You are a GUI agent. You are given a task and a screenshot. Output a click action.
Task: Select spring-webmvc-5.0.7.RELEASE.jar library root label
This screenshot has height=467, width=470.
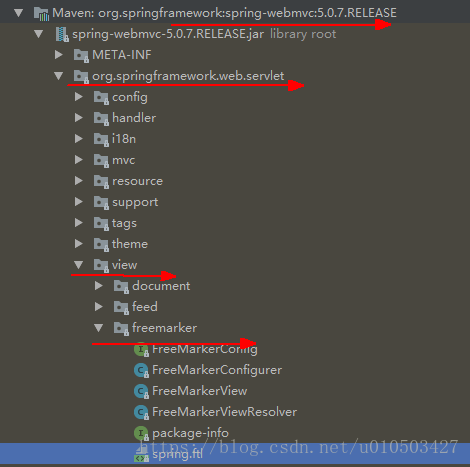click(204, 34)
